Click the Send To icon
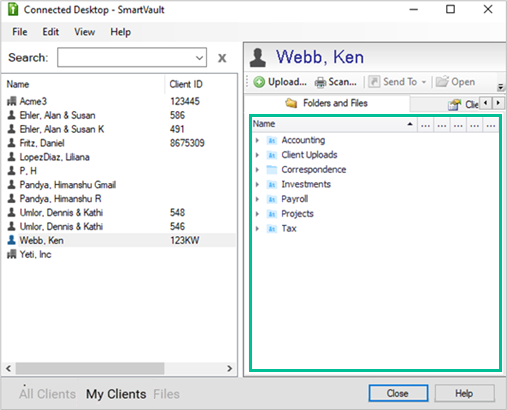 pos(374,82)
